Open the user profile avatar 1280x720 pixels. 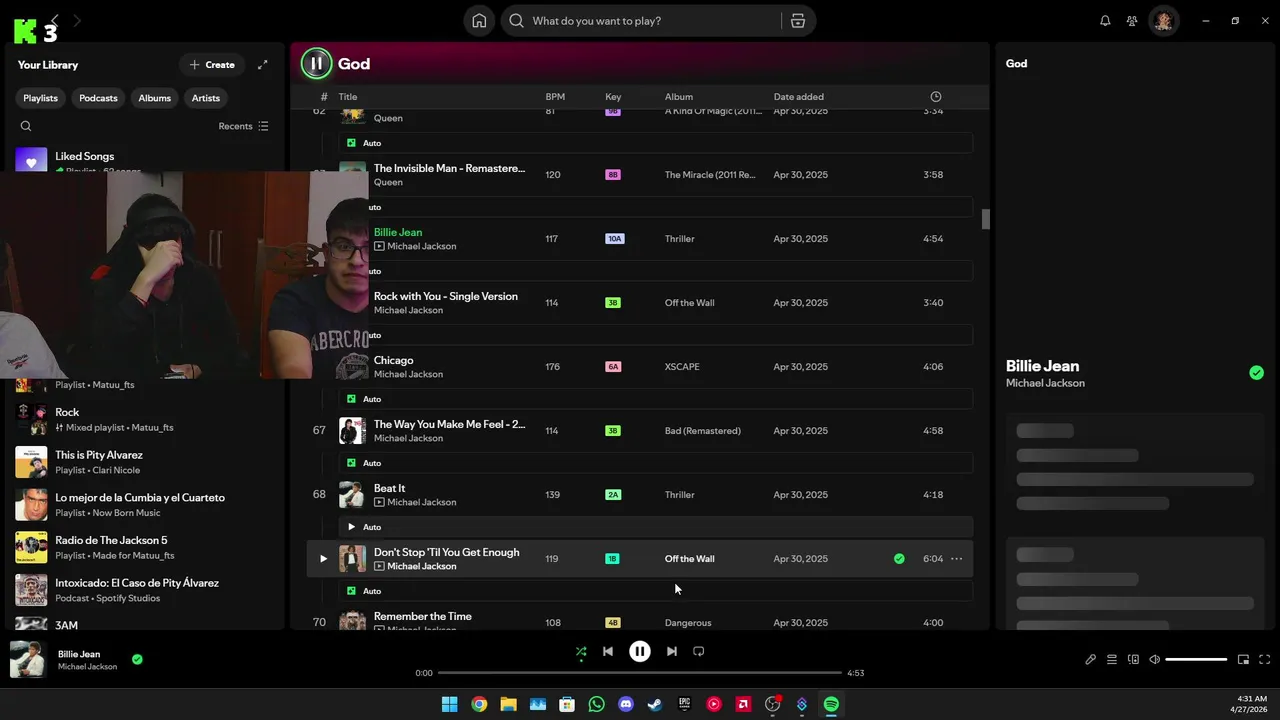click(1163, 21)
